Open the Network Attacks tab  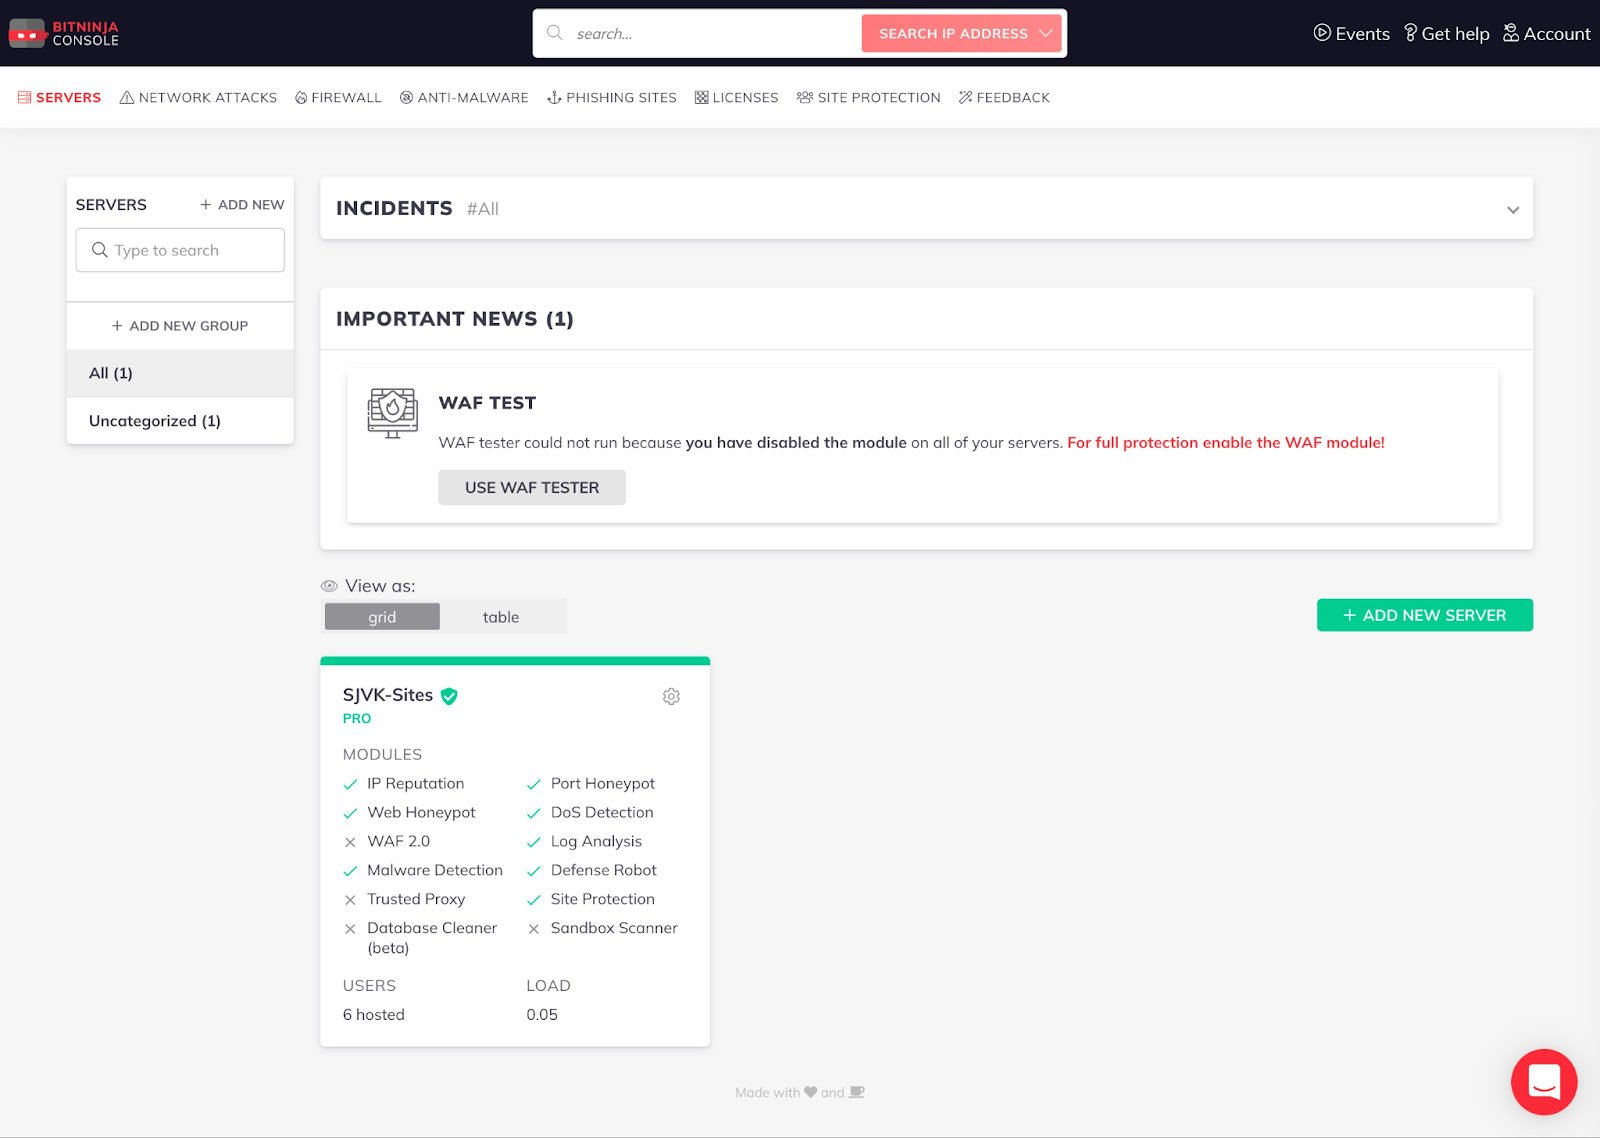[198, 97]
